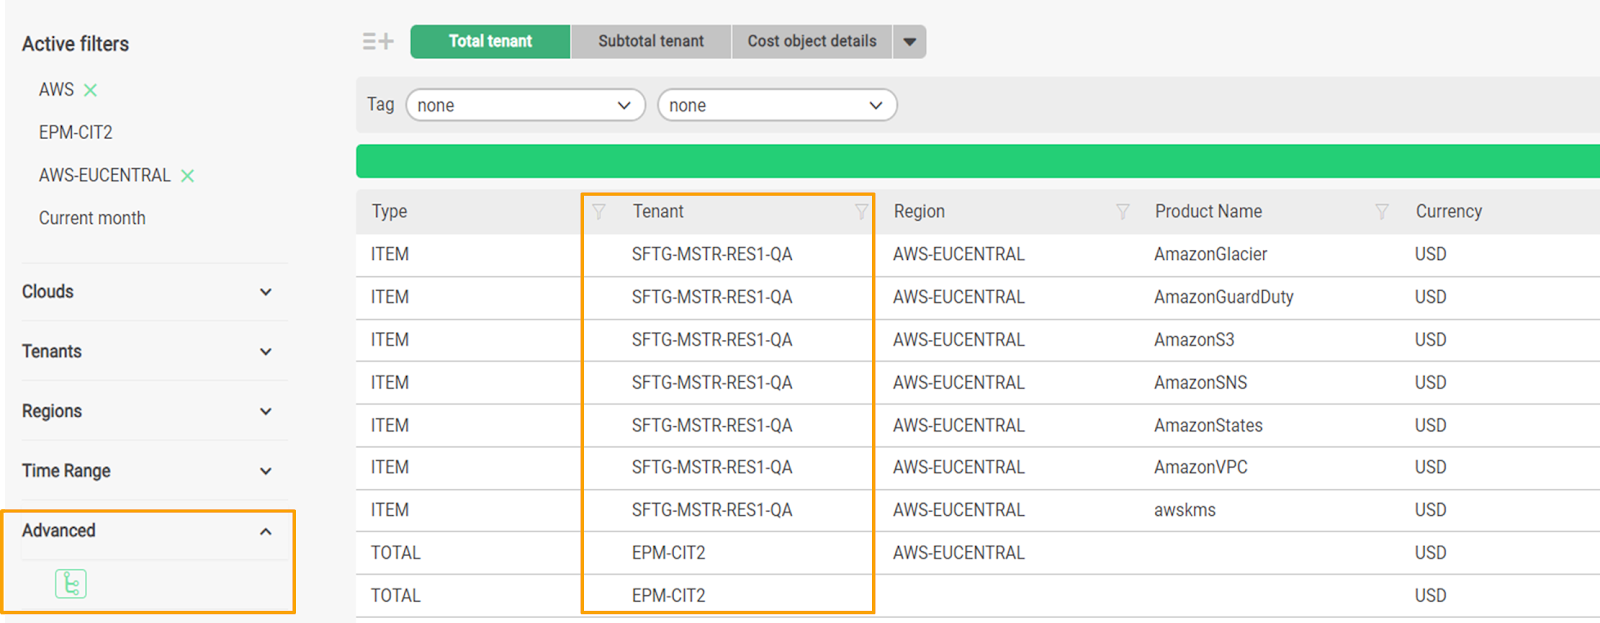Screen dimensions: 1600x623
Task: Expand the Regions filter section
Action: coord(265,411)
